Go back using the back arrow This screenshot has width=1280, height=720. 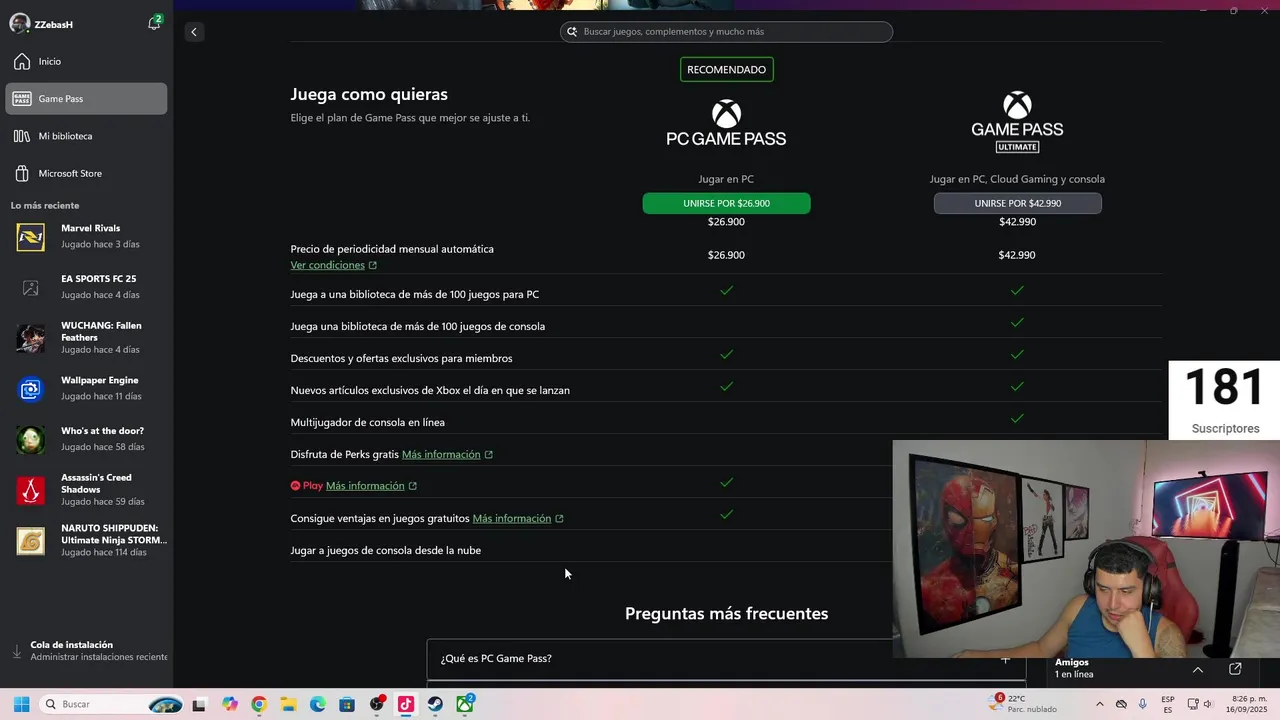pos(194,32)
